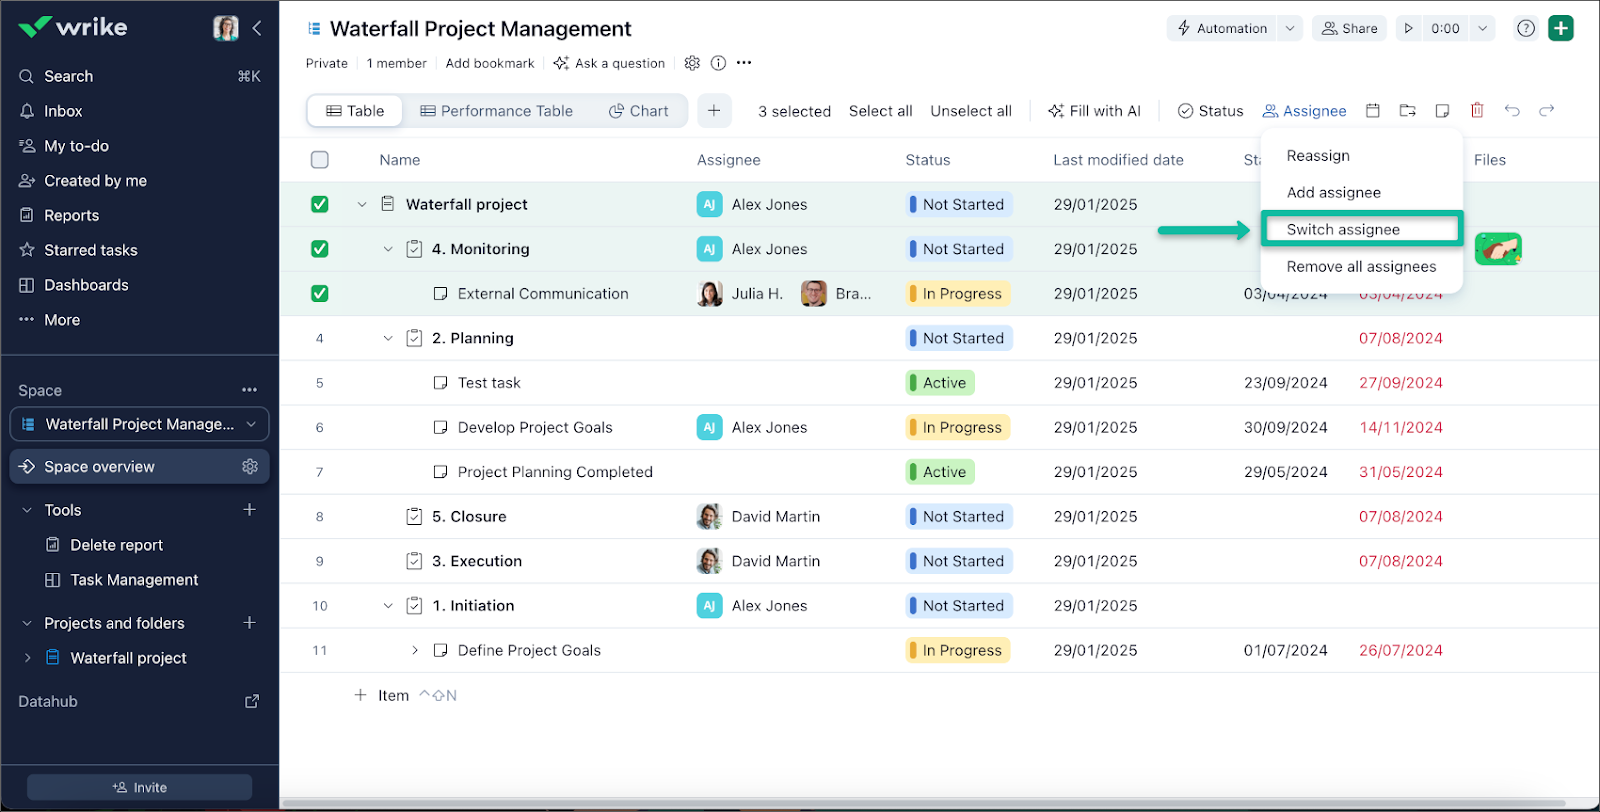Open space settings gear beside Space overview

tap(250, 467)
